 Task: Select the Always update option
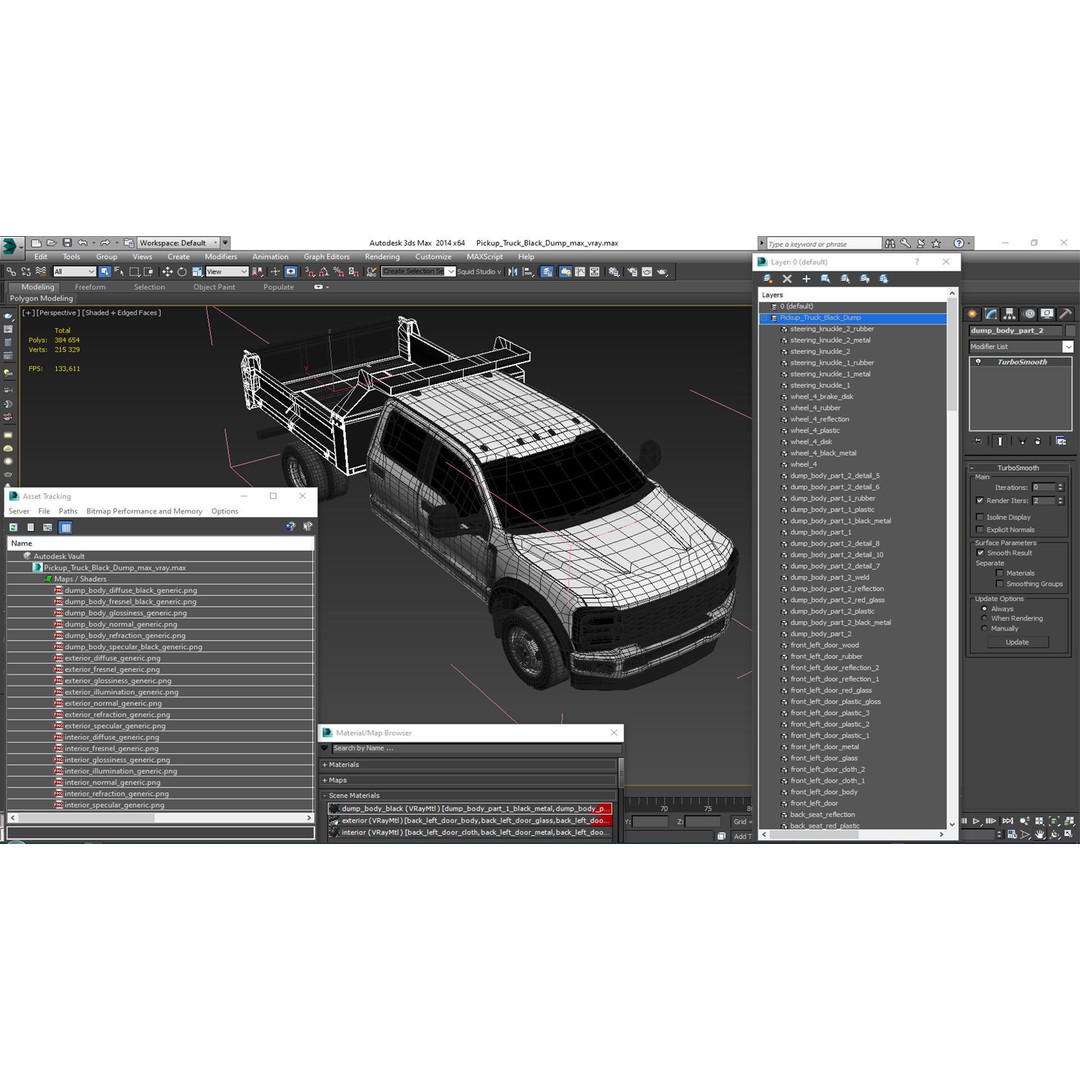click(984, 609)
